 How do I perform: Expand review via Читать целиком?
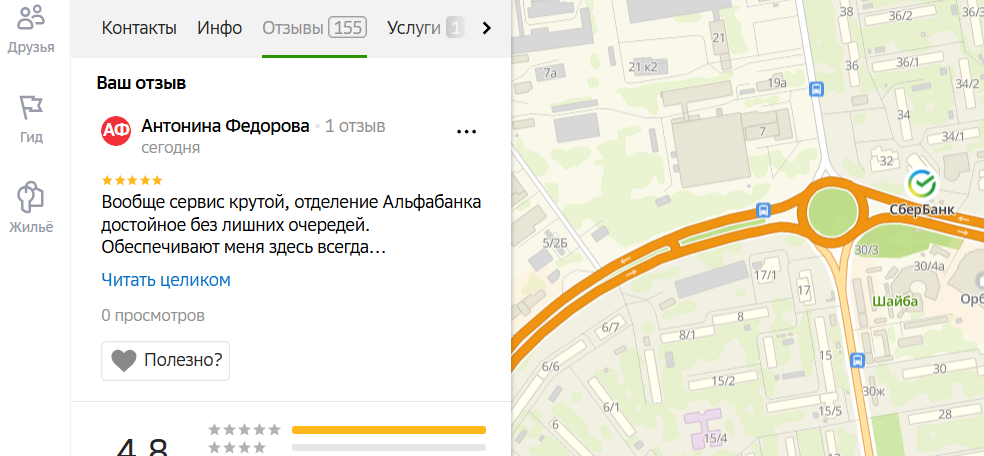tap(166, 280)
